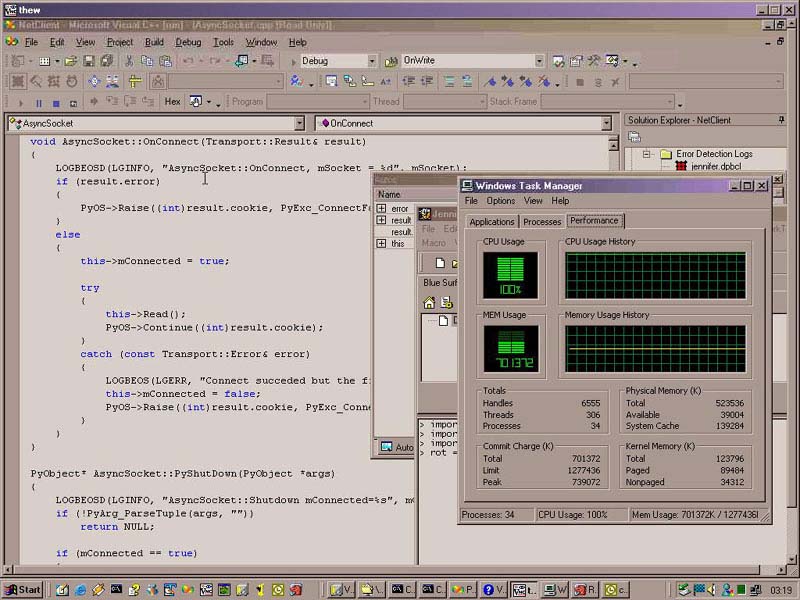Open the OnWrite find combo dropdown
The width and height of the screenshot is (800, 600).
pos(539,61)
